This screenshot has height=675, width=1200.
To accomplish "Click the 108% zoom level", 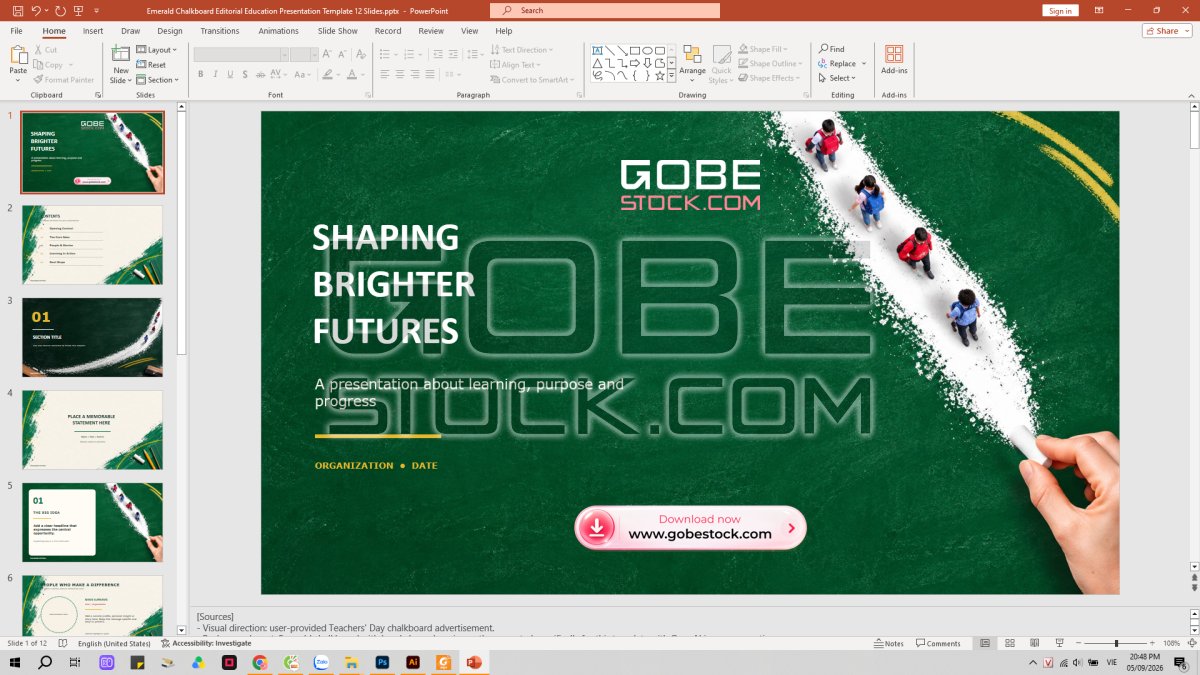I will [1172, 643].
